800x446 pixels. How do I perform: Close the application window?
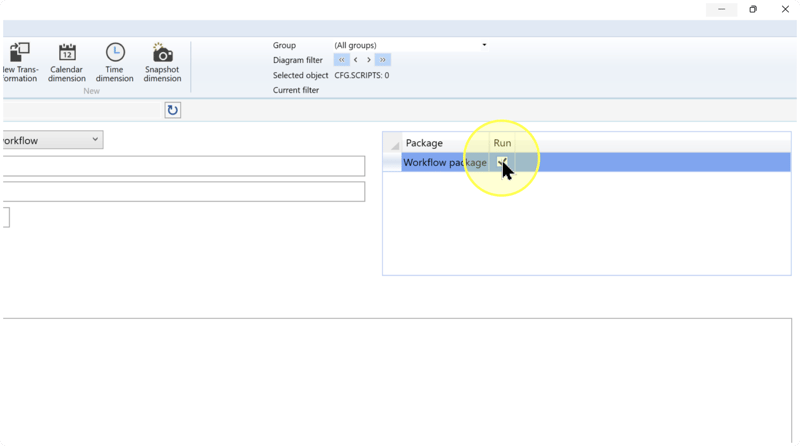[x=785, y=9]
